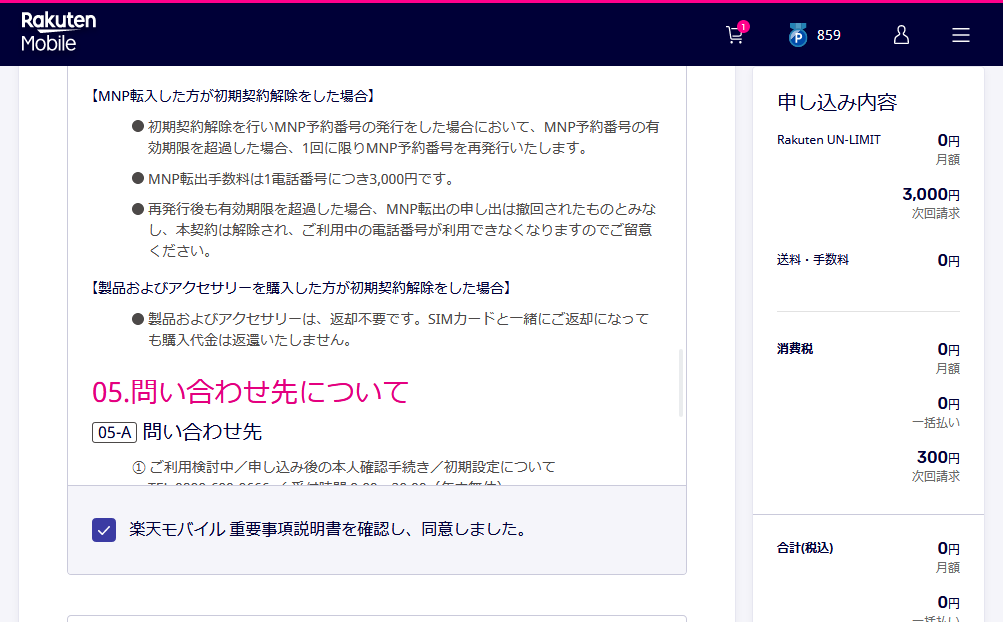Image resolution: width=1003 pixels, height=622 pixels.
Task: Click the 【MNP転入した方が初期契約解除をした場合】 heading
Action: [232, 96]
